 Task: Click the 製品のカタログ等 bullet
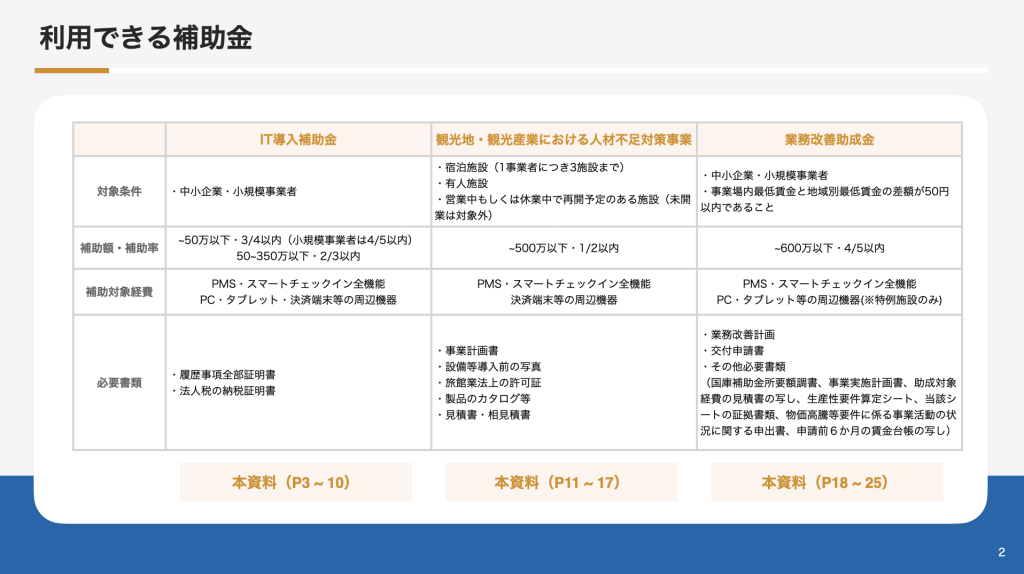tap(483, 398)
